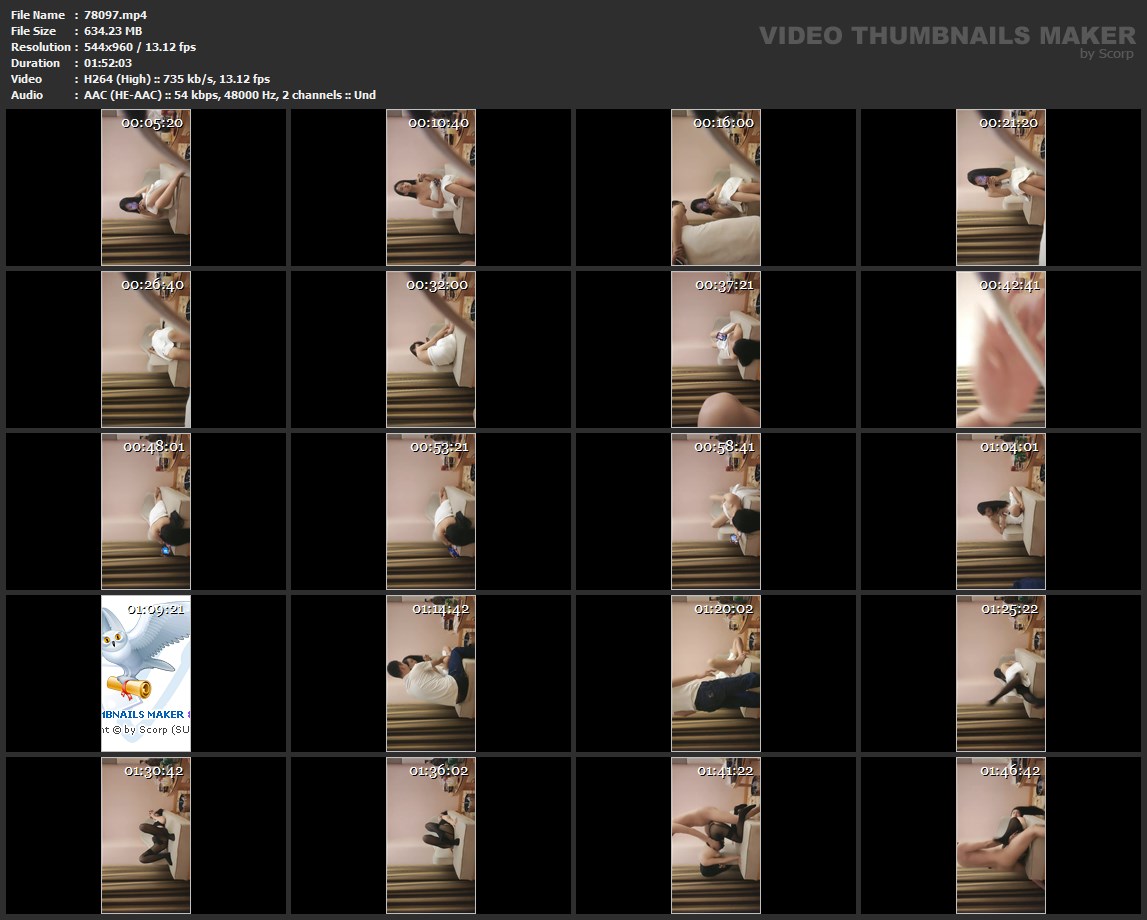Viewport: 1147px width, 920px height.
Task: Click the Video Thumbnails Maker watermark title
Action: coord(946,36)
